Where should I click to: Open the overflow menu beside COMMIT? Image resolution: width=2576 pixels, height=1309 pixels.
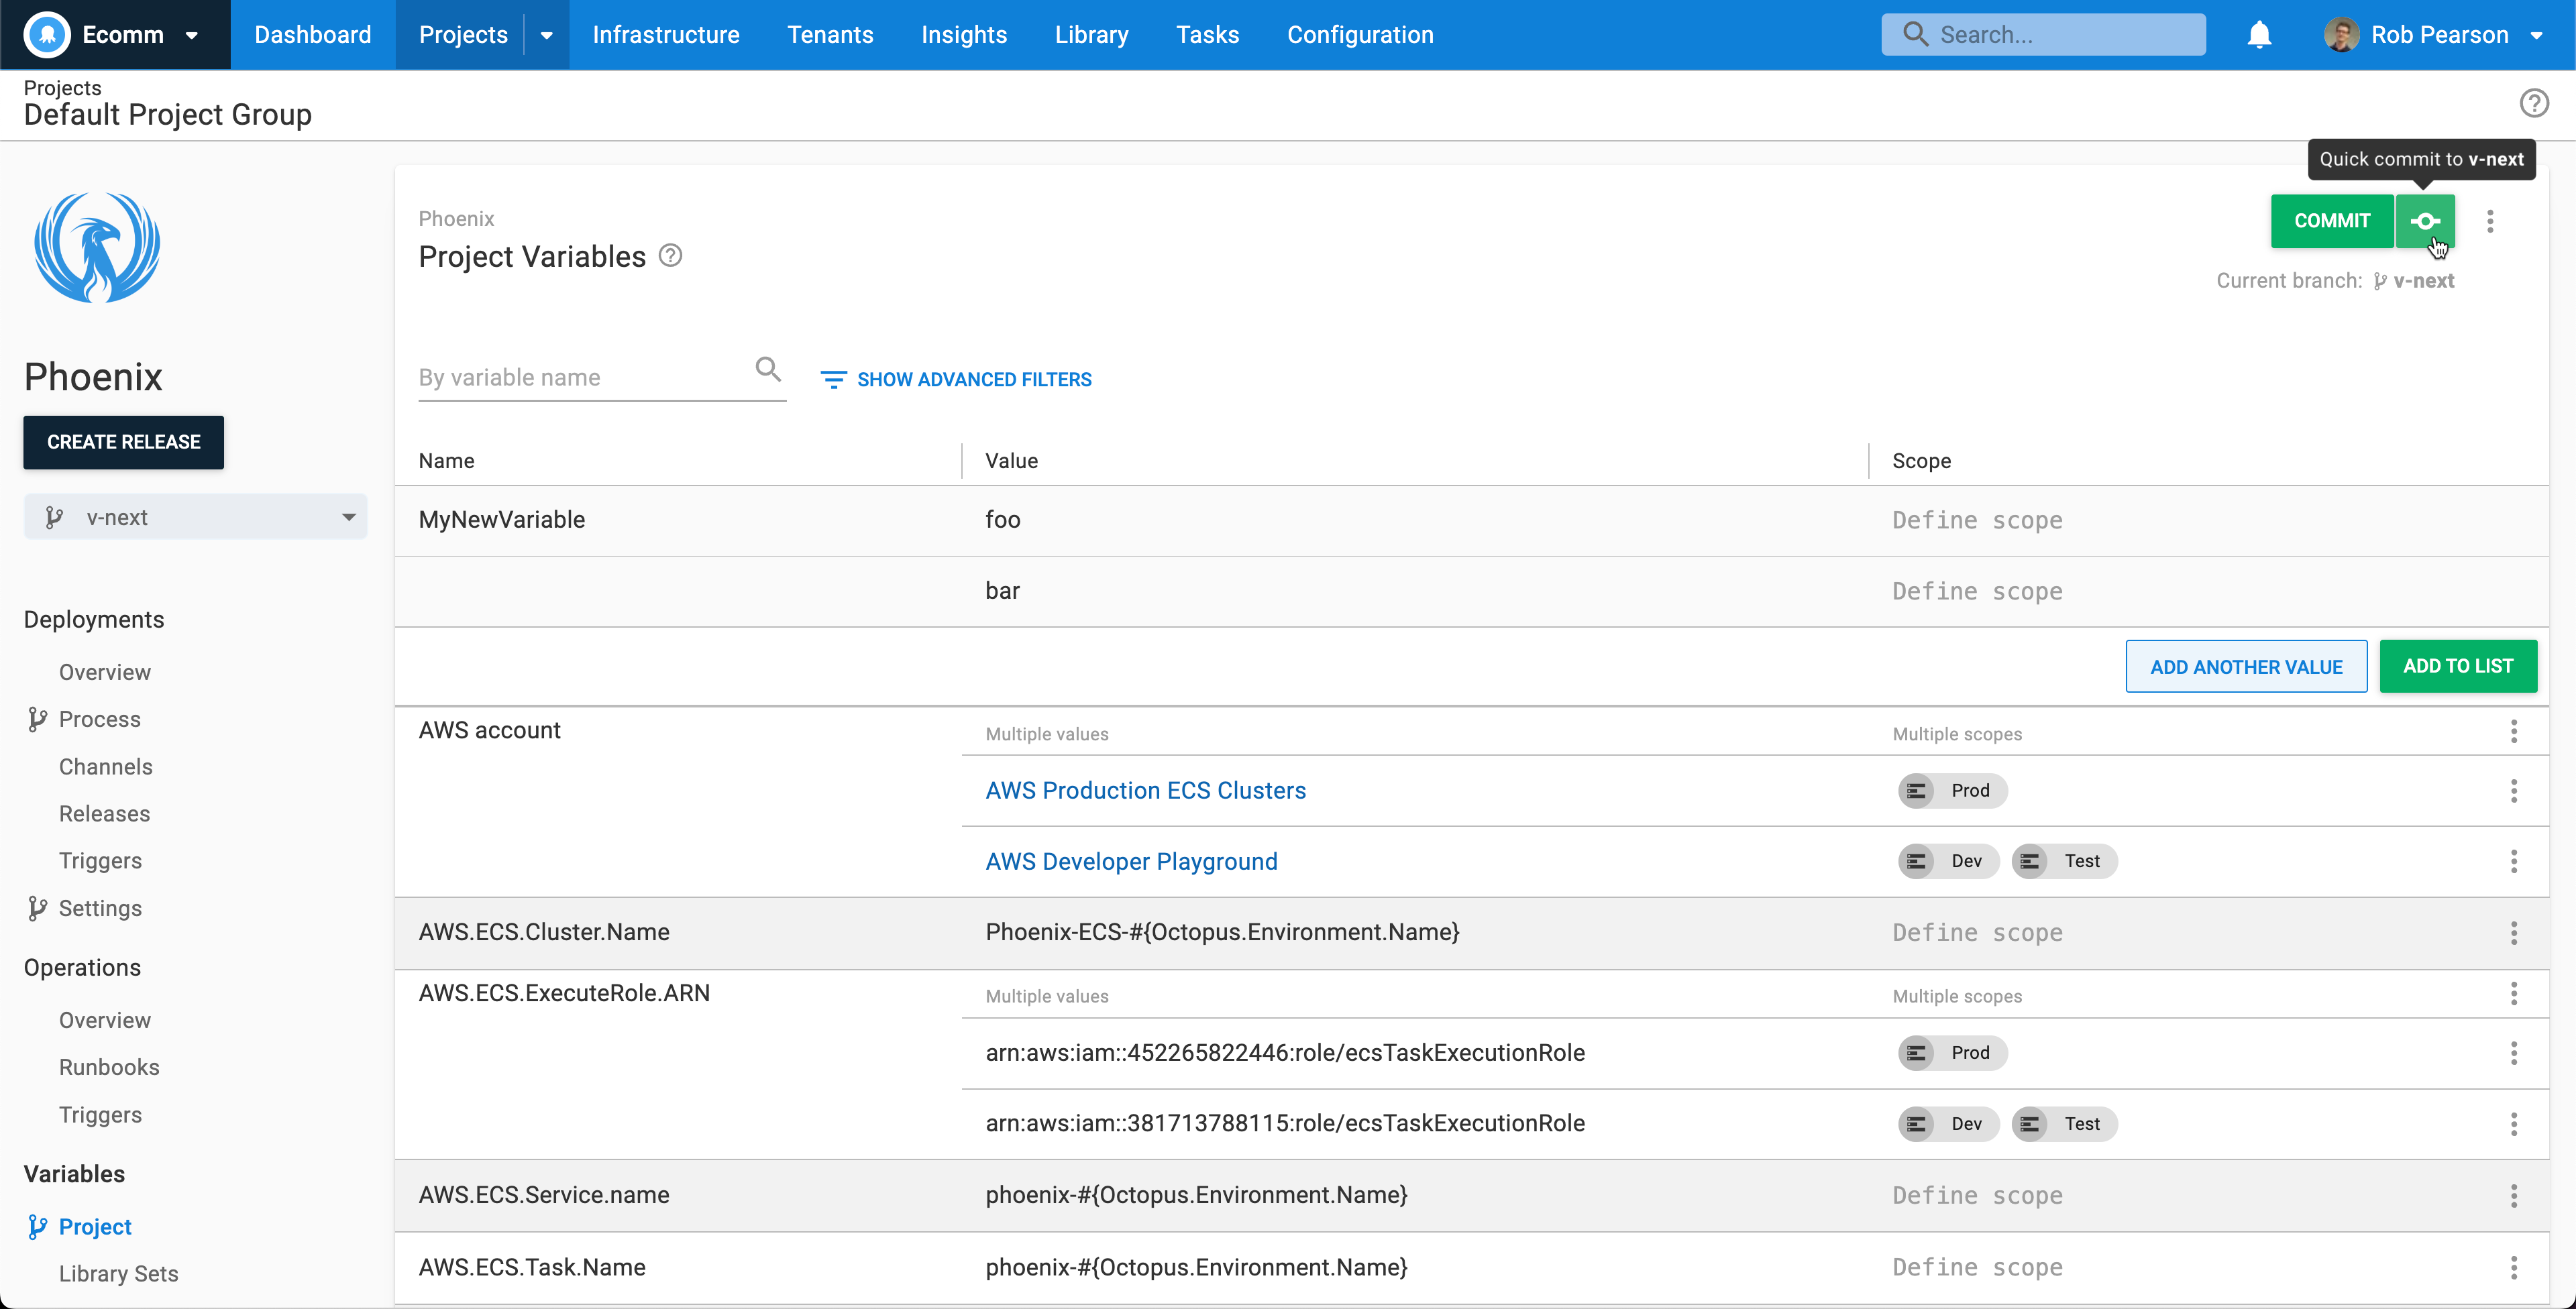(x=2491, y=221)
